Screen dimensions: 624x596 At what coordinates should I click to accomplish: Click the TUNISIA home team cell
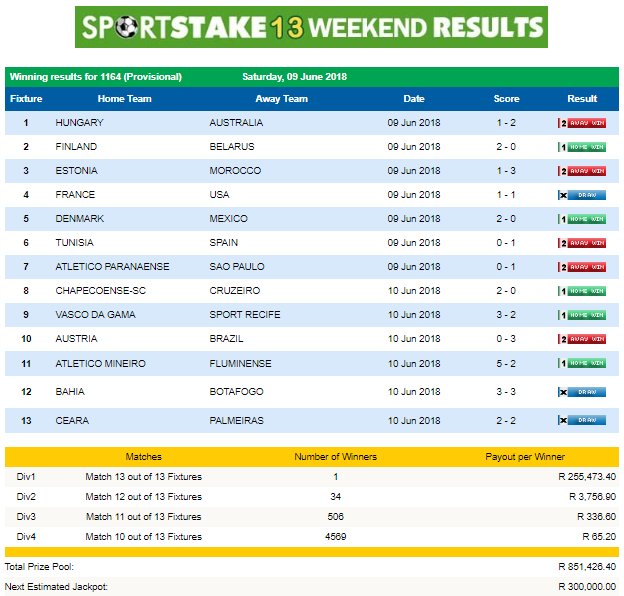[74, 243]
